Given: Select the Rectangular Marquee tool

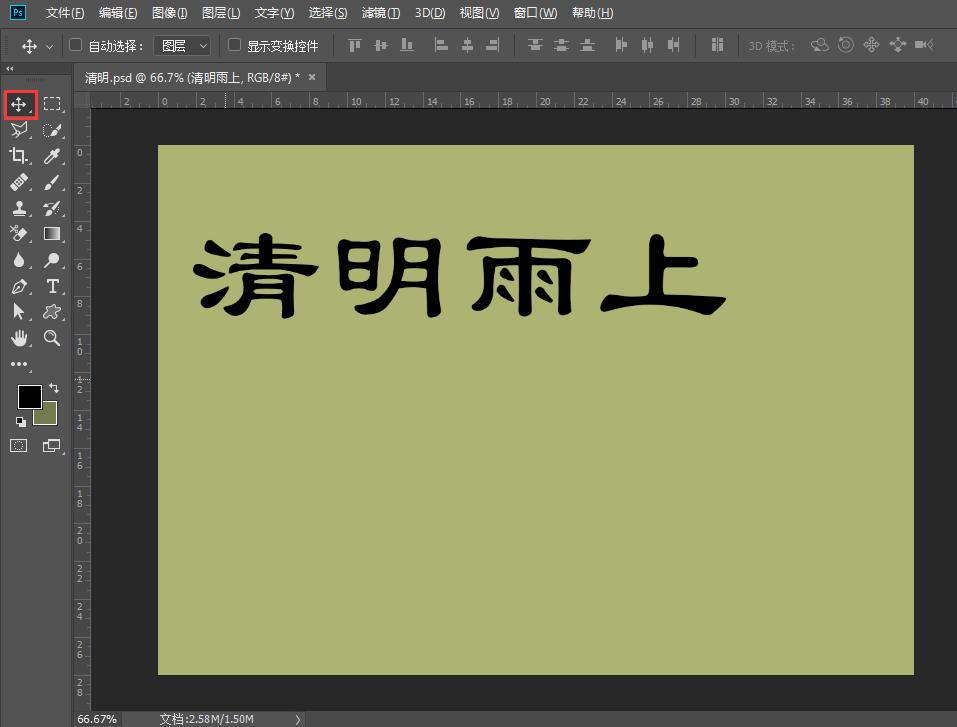Looking at the screenshot, I should [52, 103].
